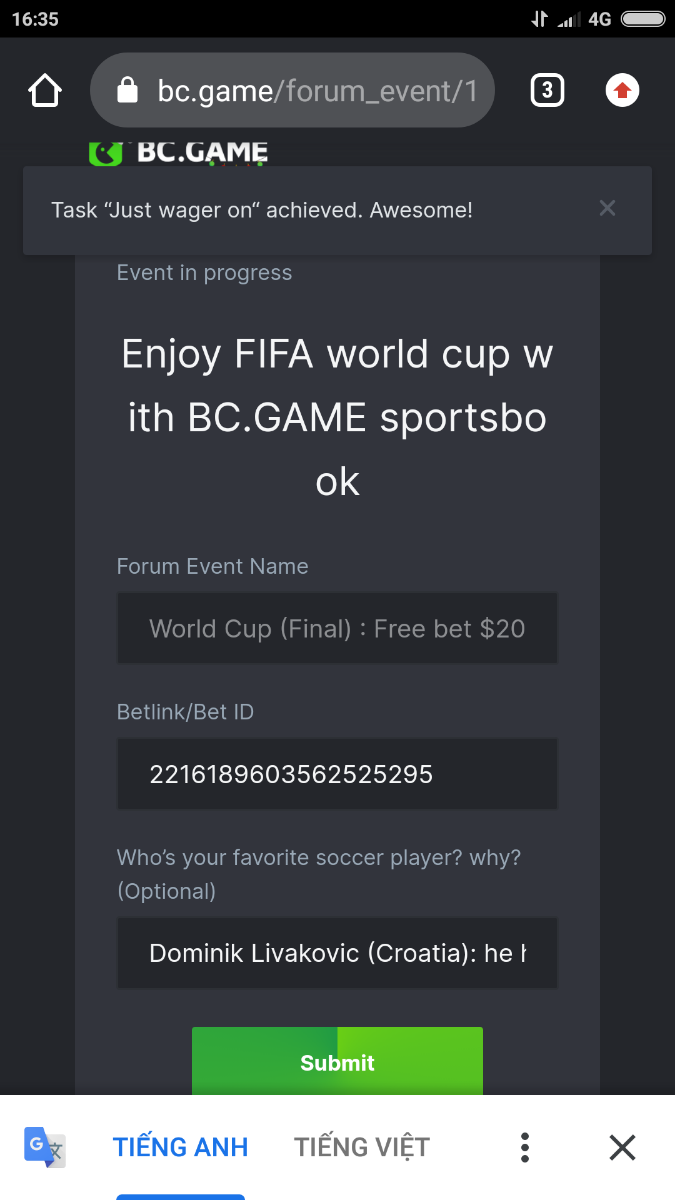Tap the battery icon in status bar
This screenshot has width=675, height=1200.
pyautogui.click(x=642, y=19)
